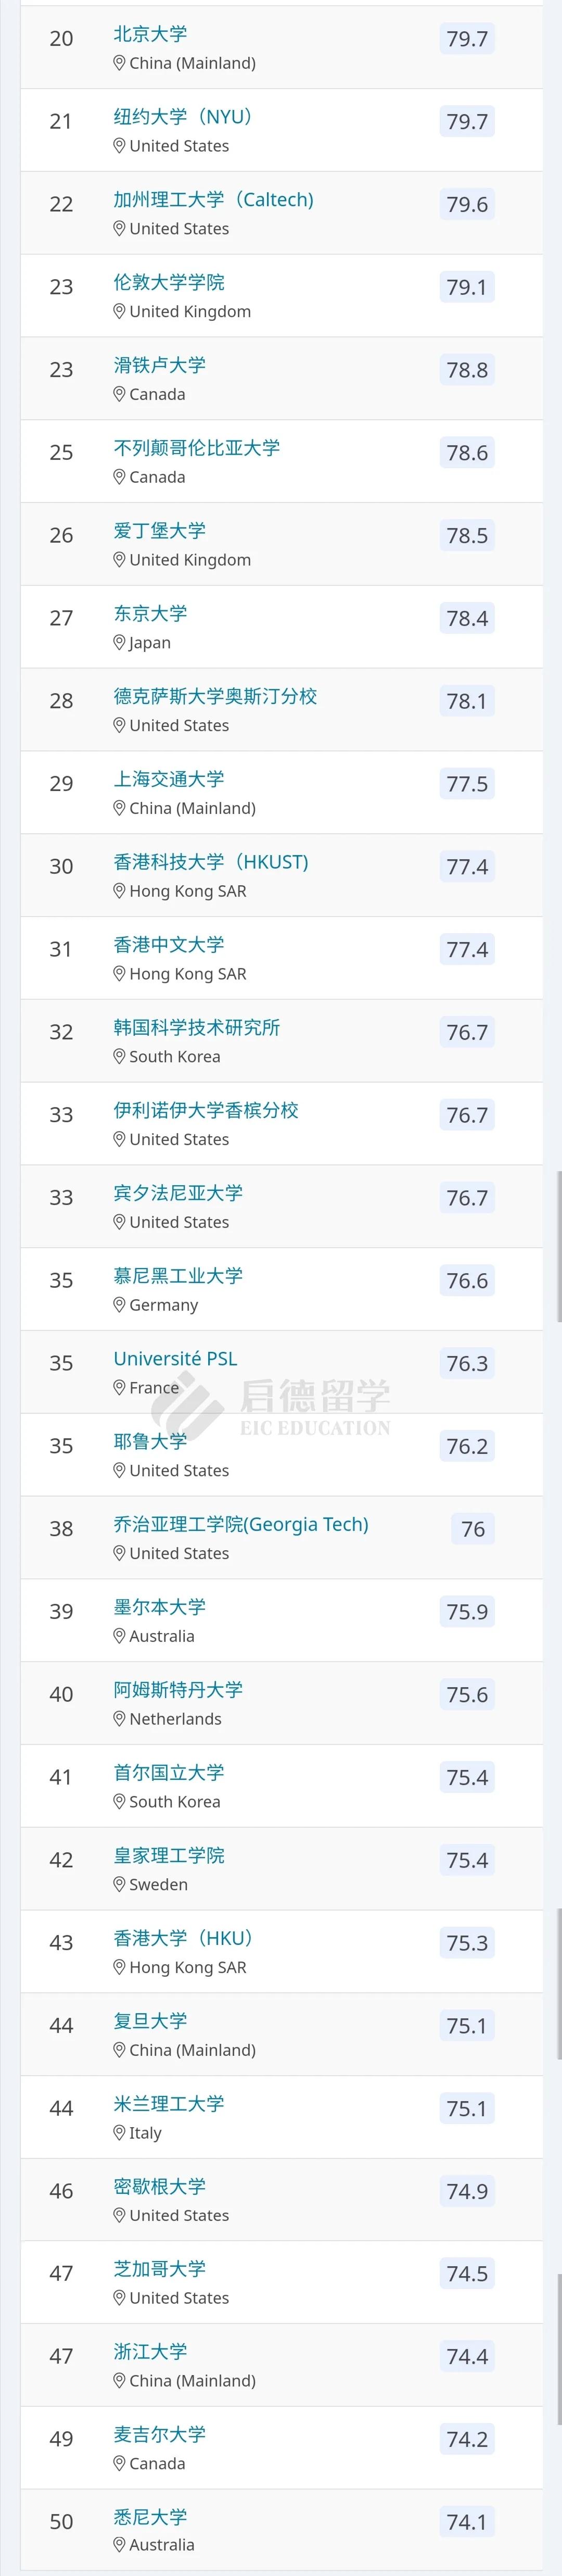Click the 墨尔本大学 link
562x2576 pixels.
(159, 1607)
